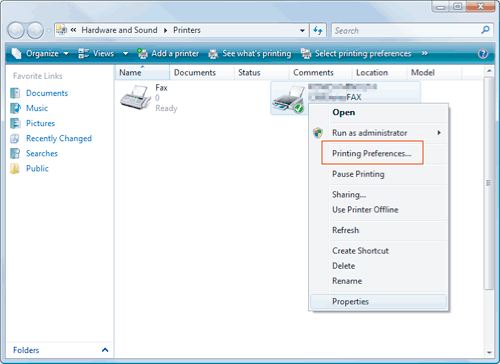Click the Folders label
500x364 pixels.
[26, 350]
